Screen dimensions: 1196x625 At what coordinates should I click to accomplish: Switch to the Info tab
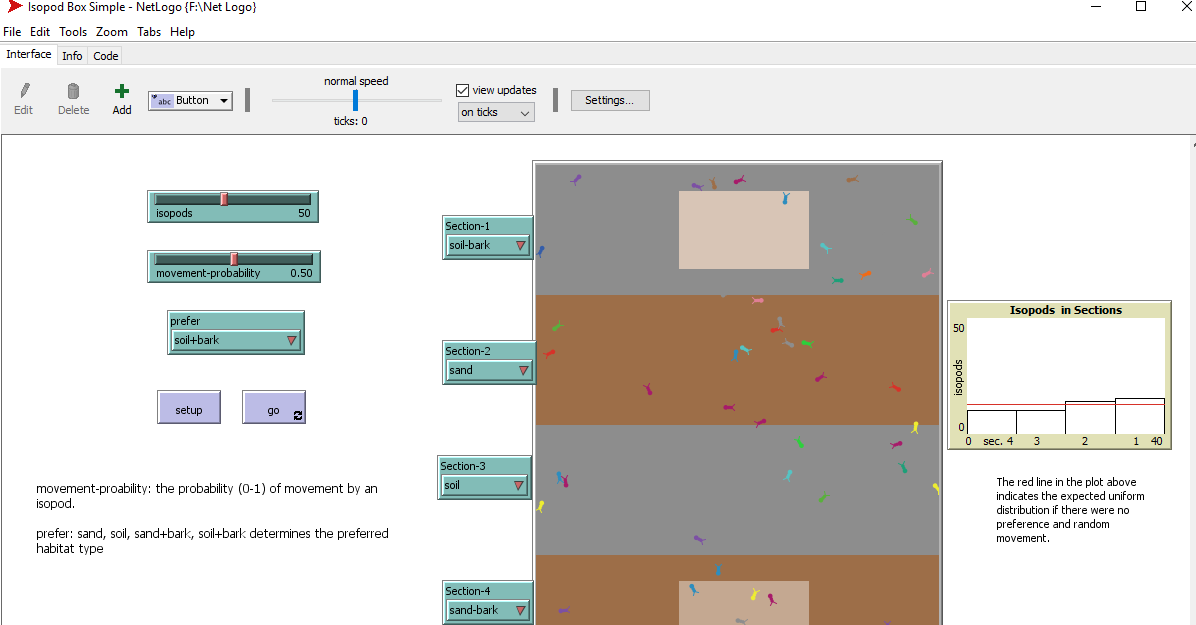click(72, 56)
